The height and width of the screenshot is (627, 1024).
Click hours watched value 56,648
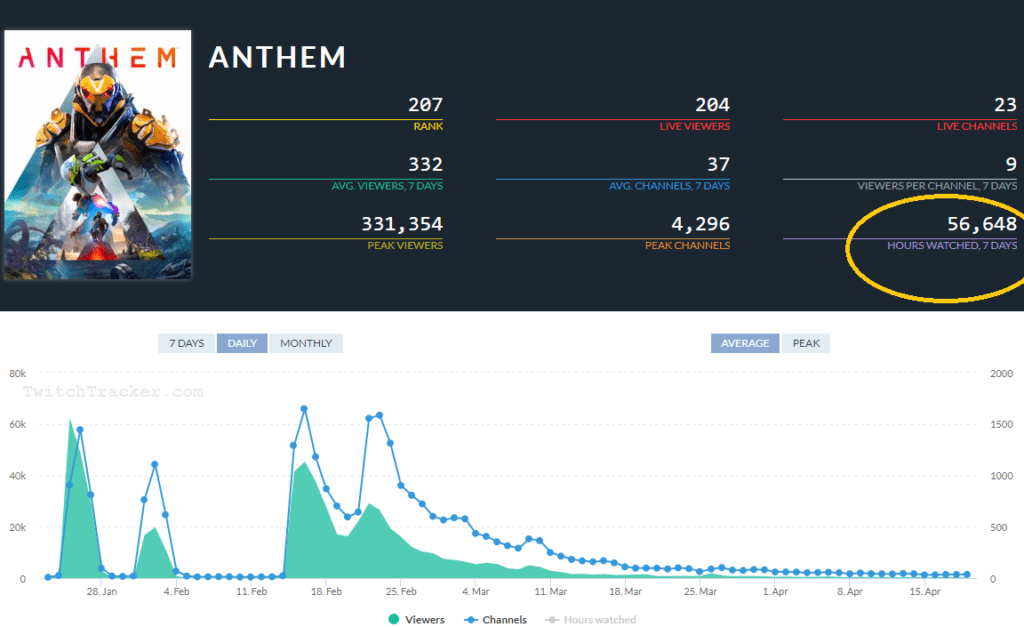click(982, 224)
